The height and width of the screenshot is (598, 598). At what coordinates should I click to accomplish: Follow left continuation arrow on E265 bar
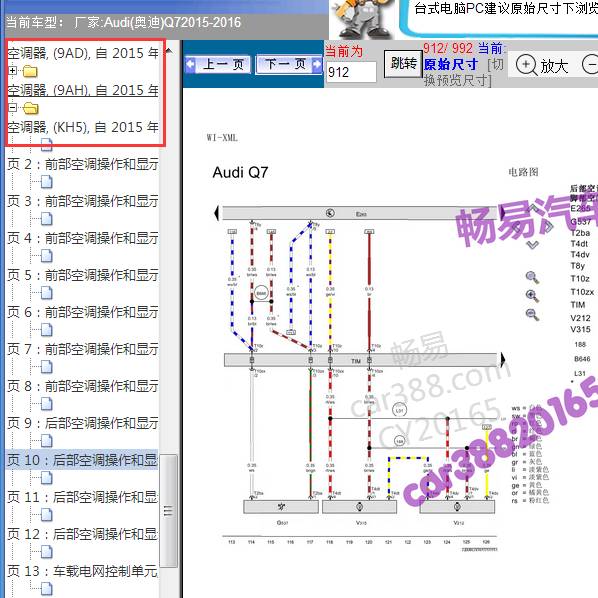(x=216, y=213)
